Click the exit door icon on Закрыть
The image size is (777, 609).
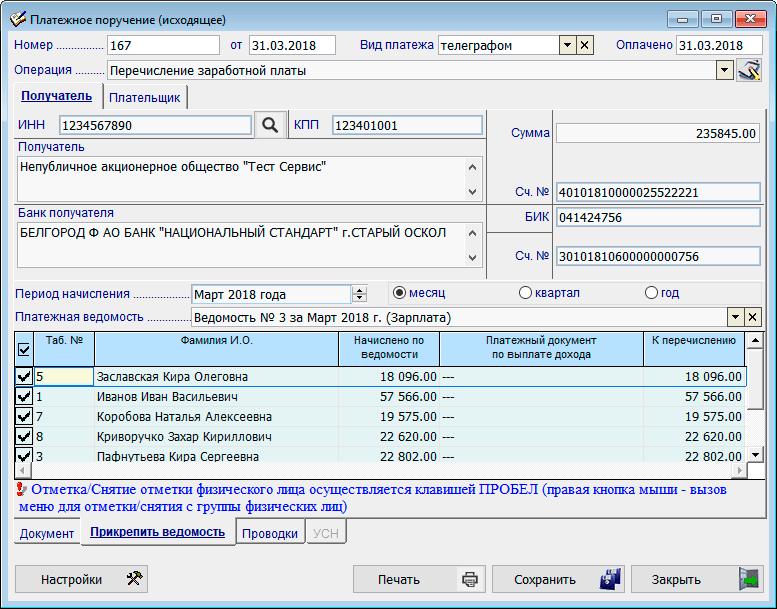click(x=749, y=579)
